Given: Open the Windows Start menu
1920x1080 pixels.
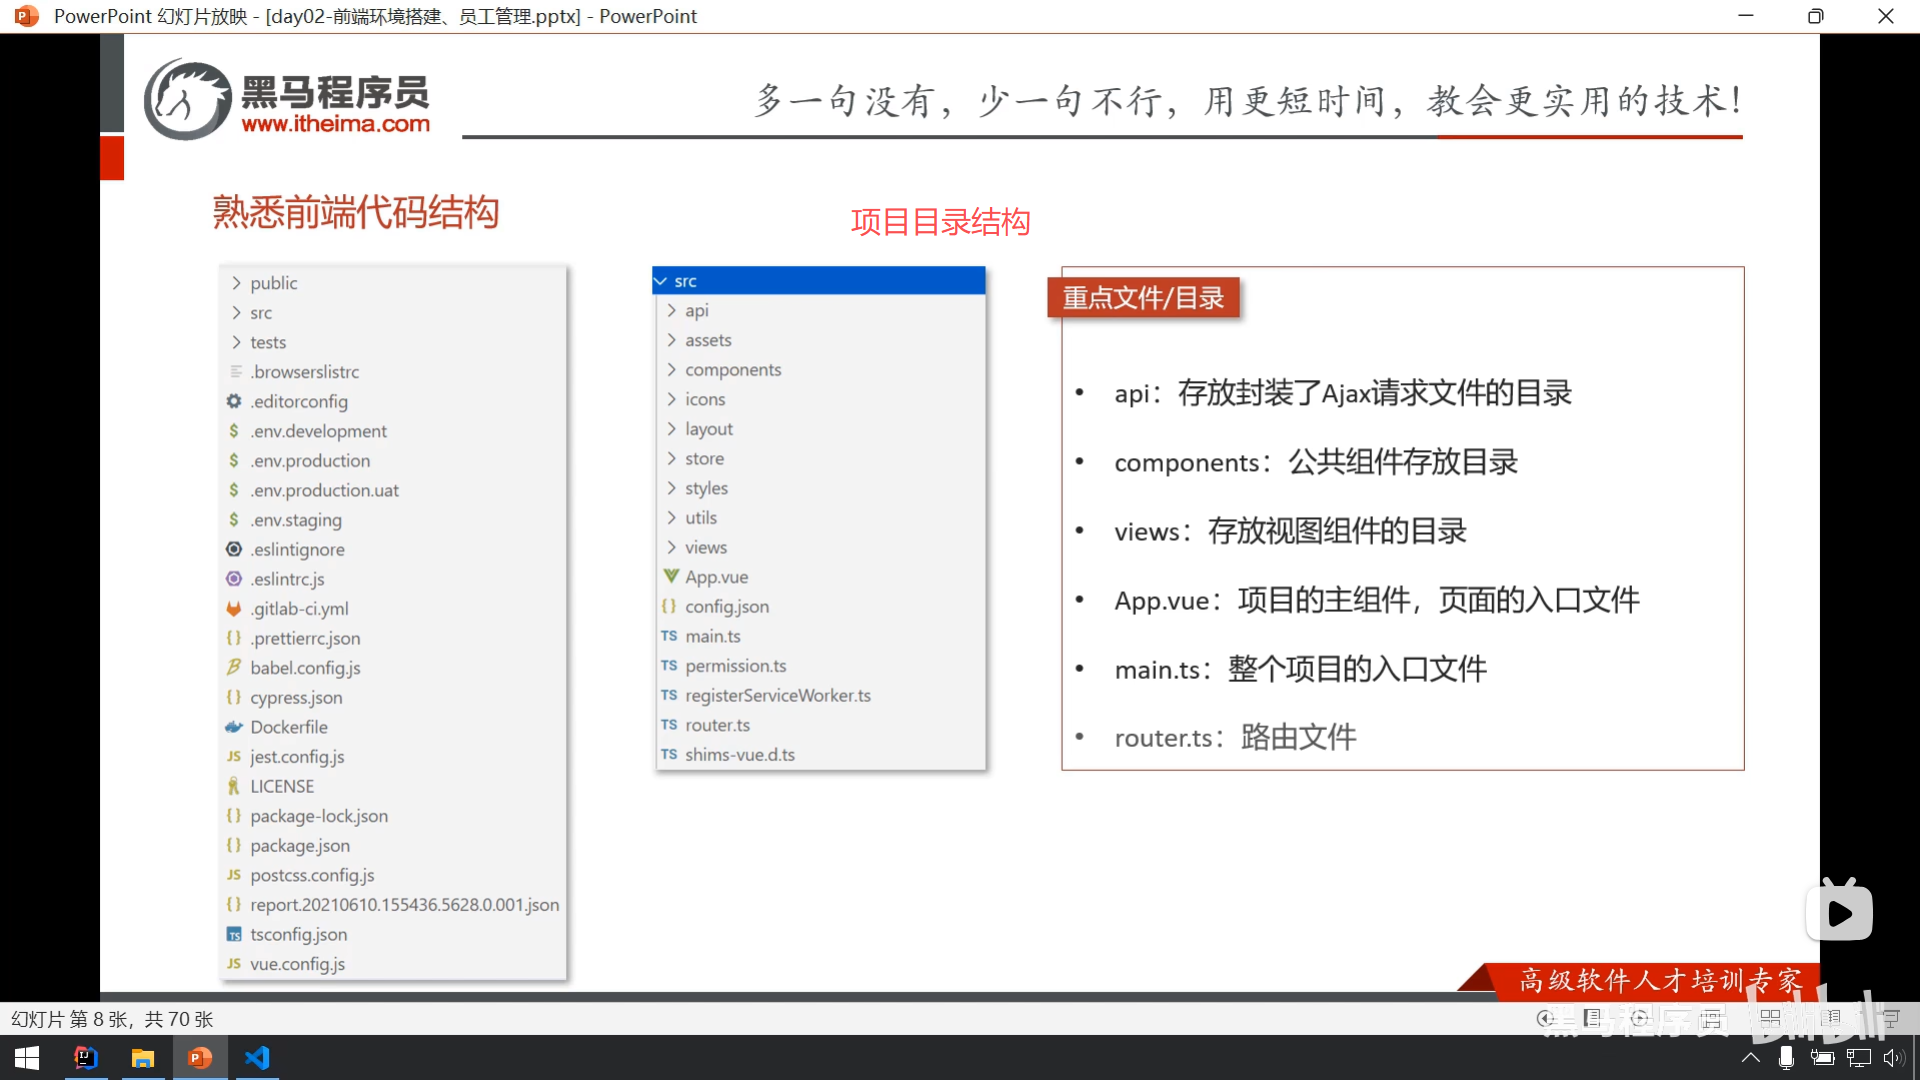Looking at the screenshot, I should pos(27,1058).
